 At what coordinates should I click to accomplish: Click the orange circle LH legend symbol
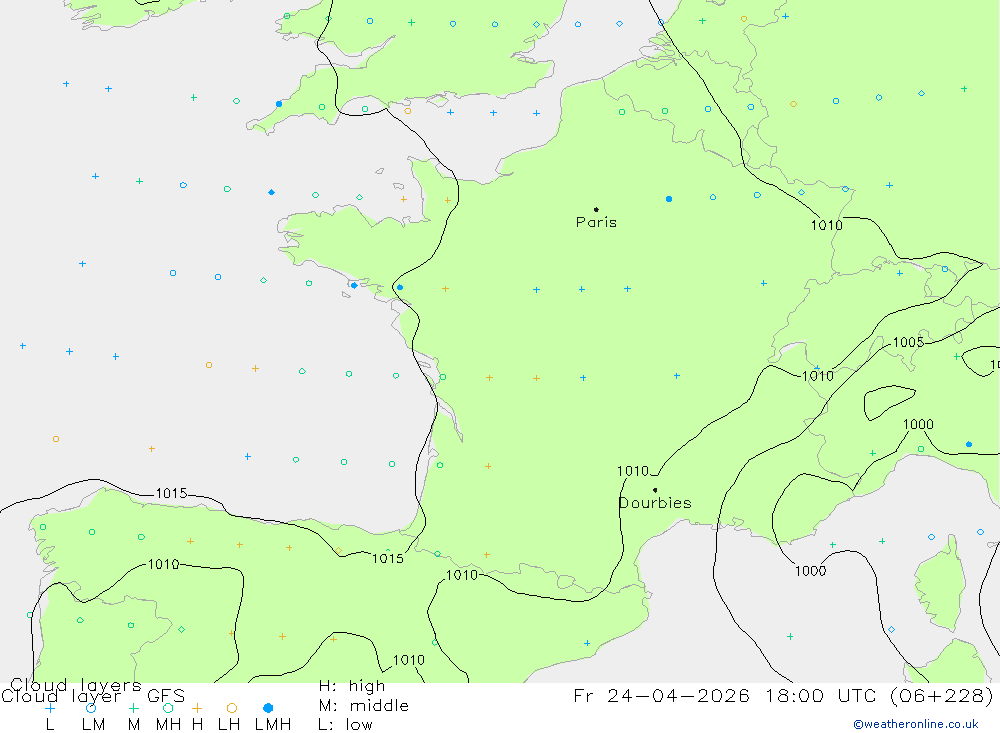[232, 708]
